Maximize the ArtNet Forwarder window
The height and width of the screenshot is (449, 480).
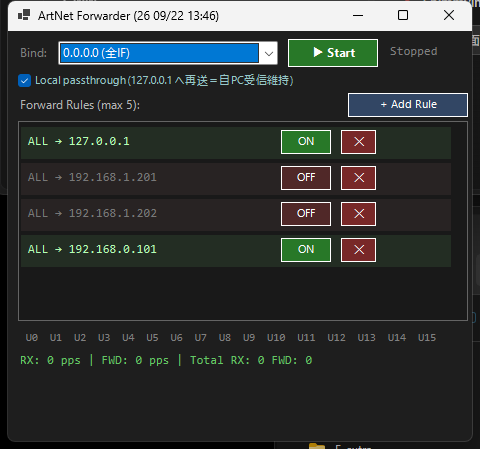pyautogui.click(x=403, y=15)
